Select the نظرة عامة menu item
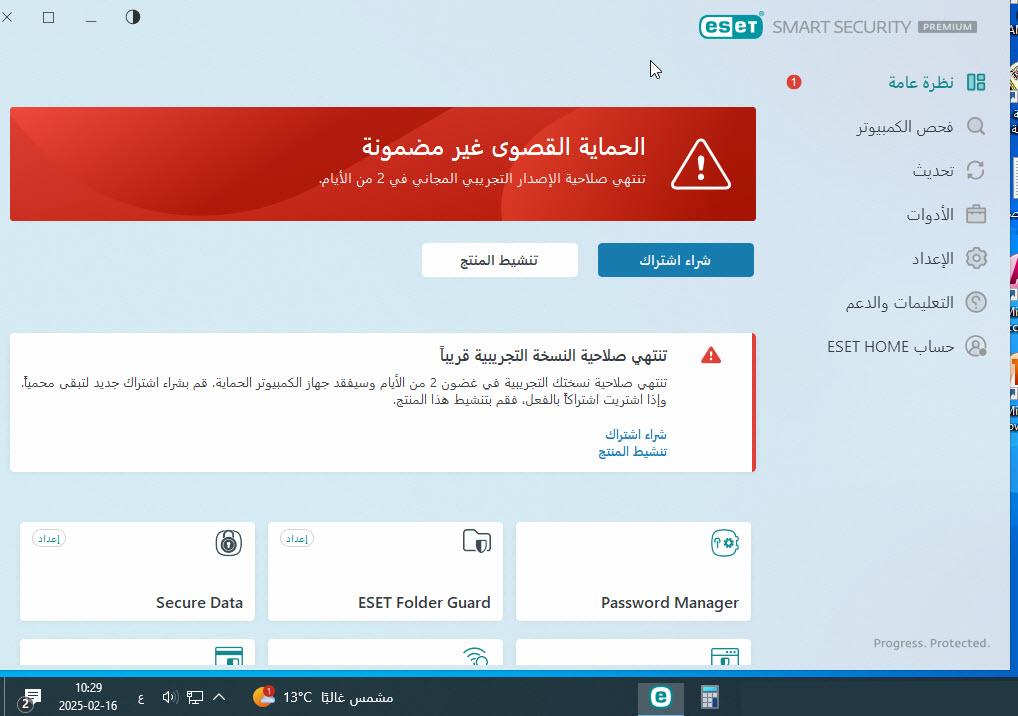This screenshot has width=1018, height=716. point(921,82)
